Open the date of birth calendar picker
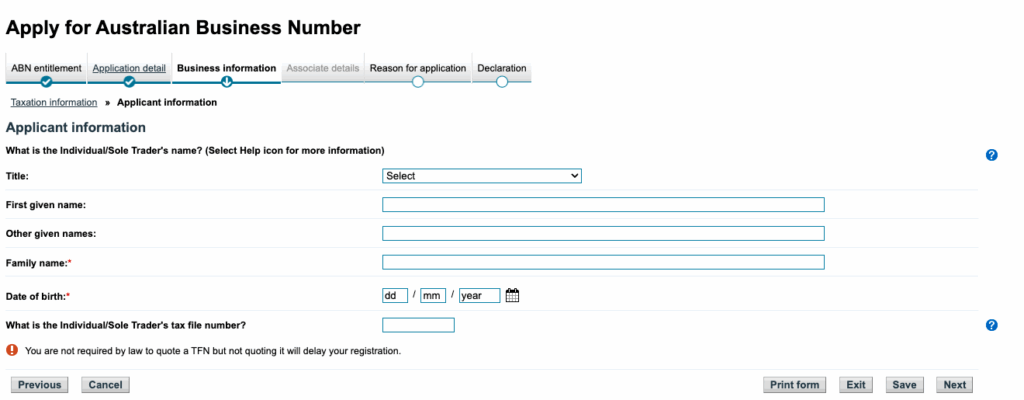This screenshot has width=1024, height=400. 513,295
